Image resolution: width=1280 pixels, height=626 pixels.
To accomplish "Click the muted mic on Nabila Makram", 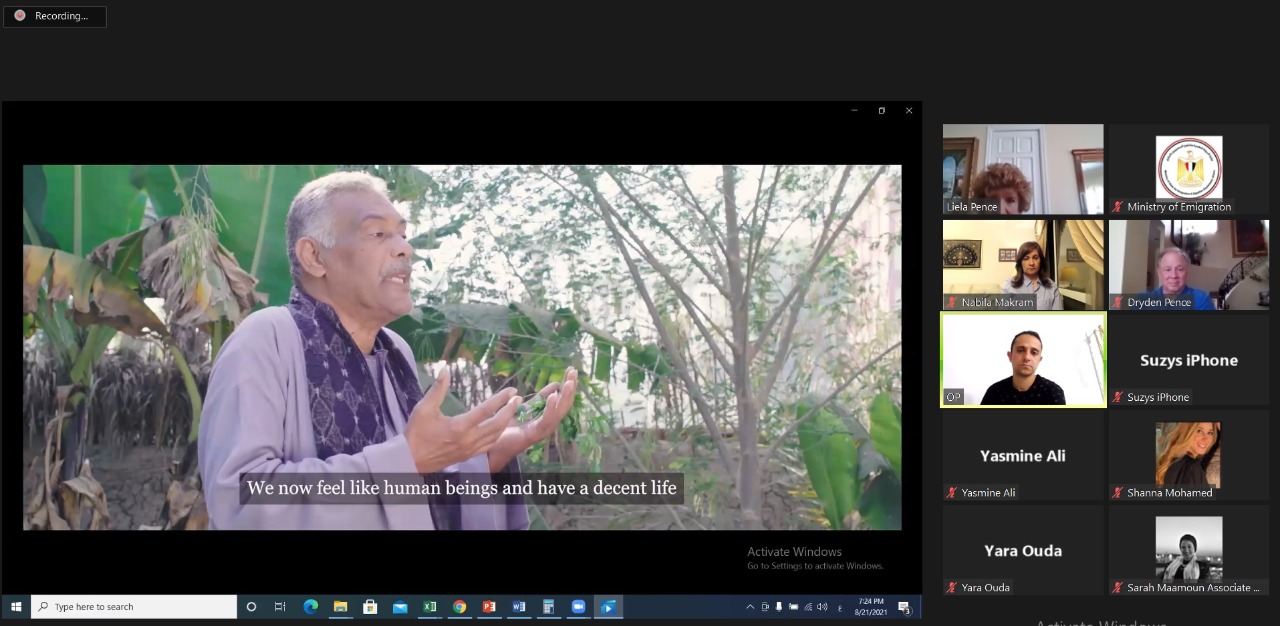I will point(952,303).
